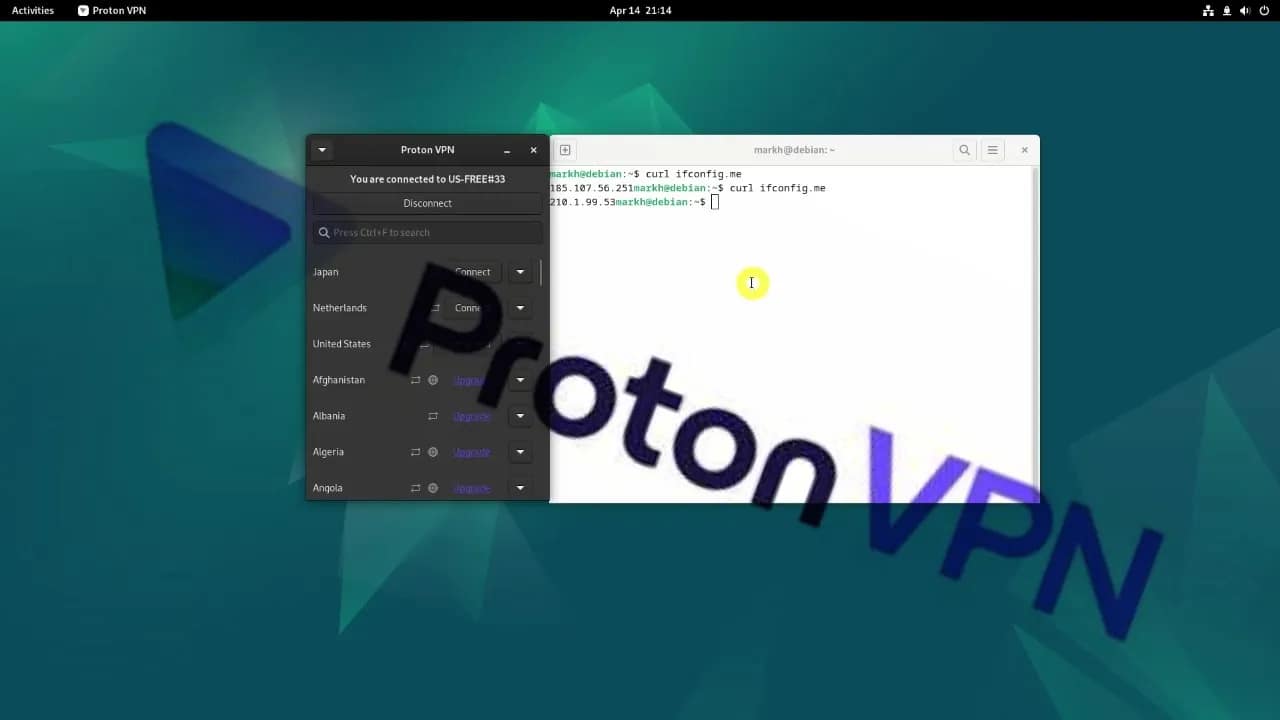Expand the Japan server list
1280x720 pixels.
point(520,272)
